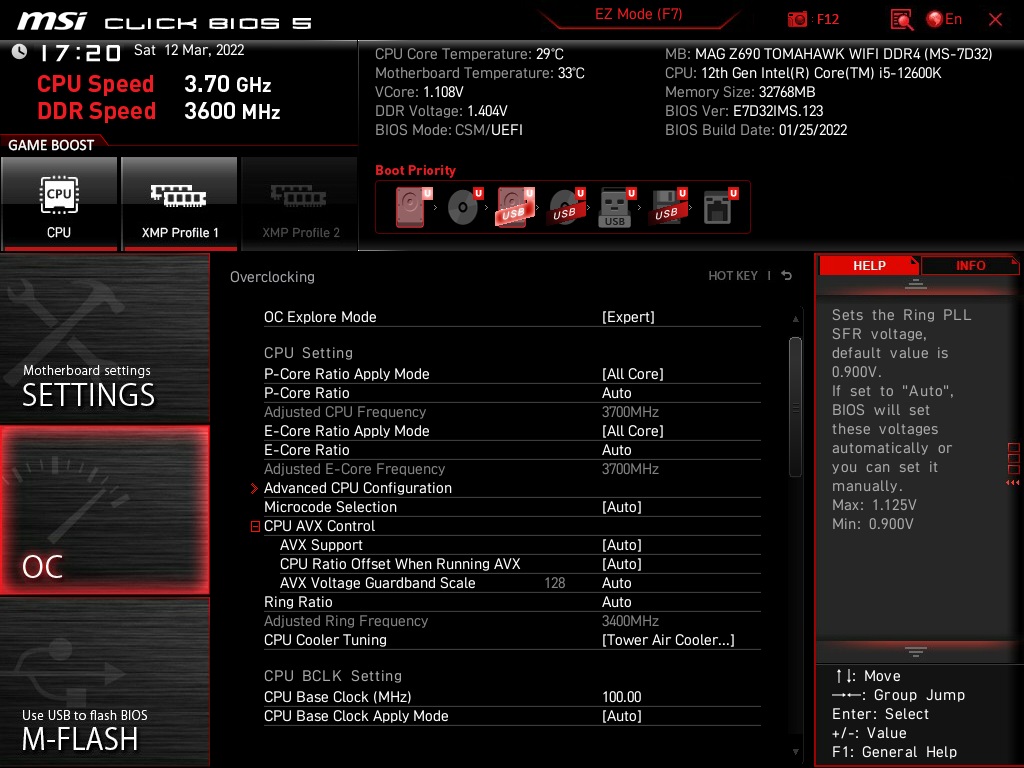
Task: Click the GAME BOOST label
Action: tap(51, 145)
